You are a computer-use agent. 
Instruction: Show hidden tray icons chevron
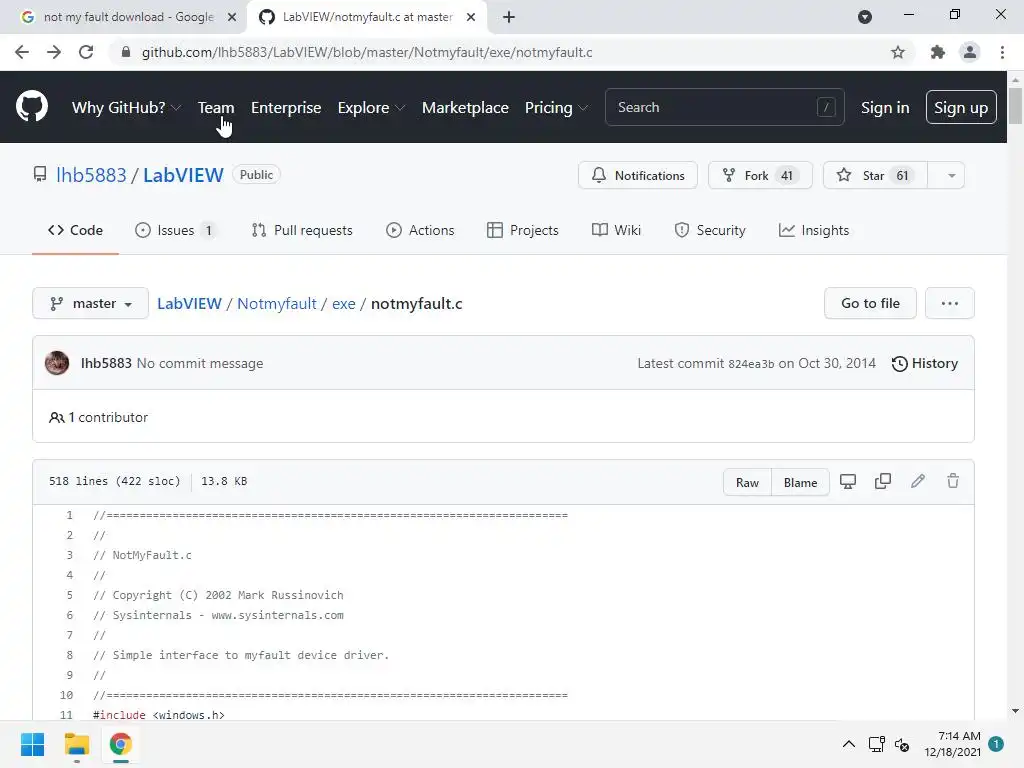click(848, 744)
